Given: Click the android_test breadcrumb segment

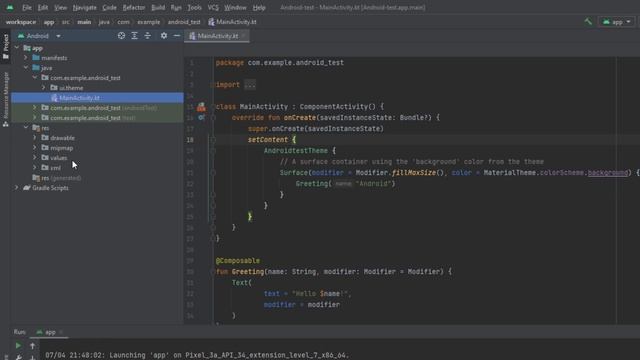Looking at the screenshot, I should tap(184, 22).
